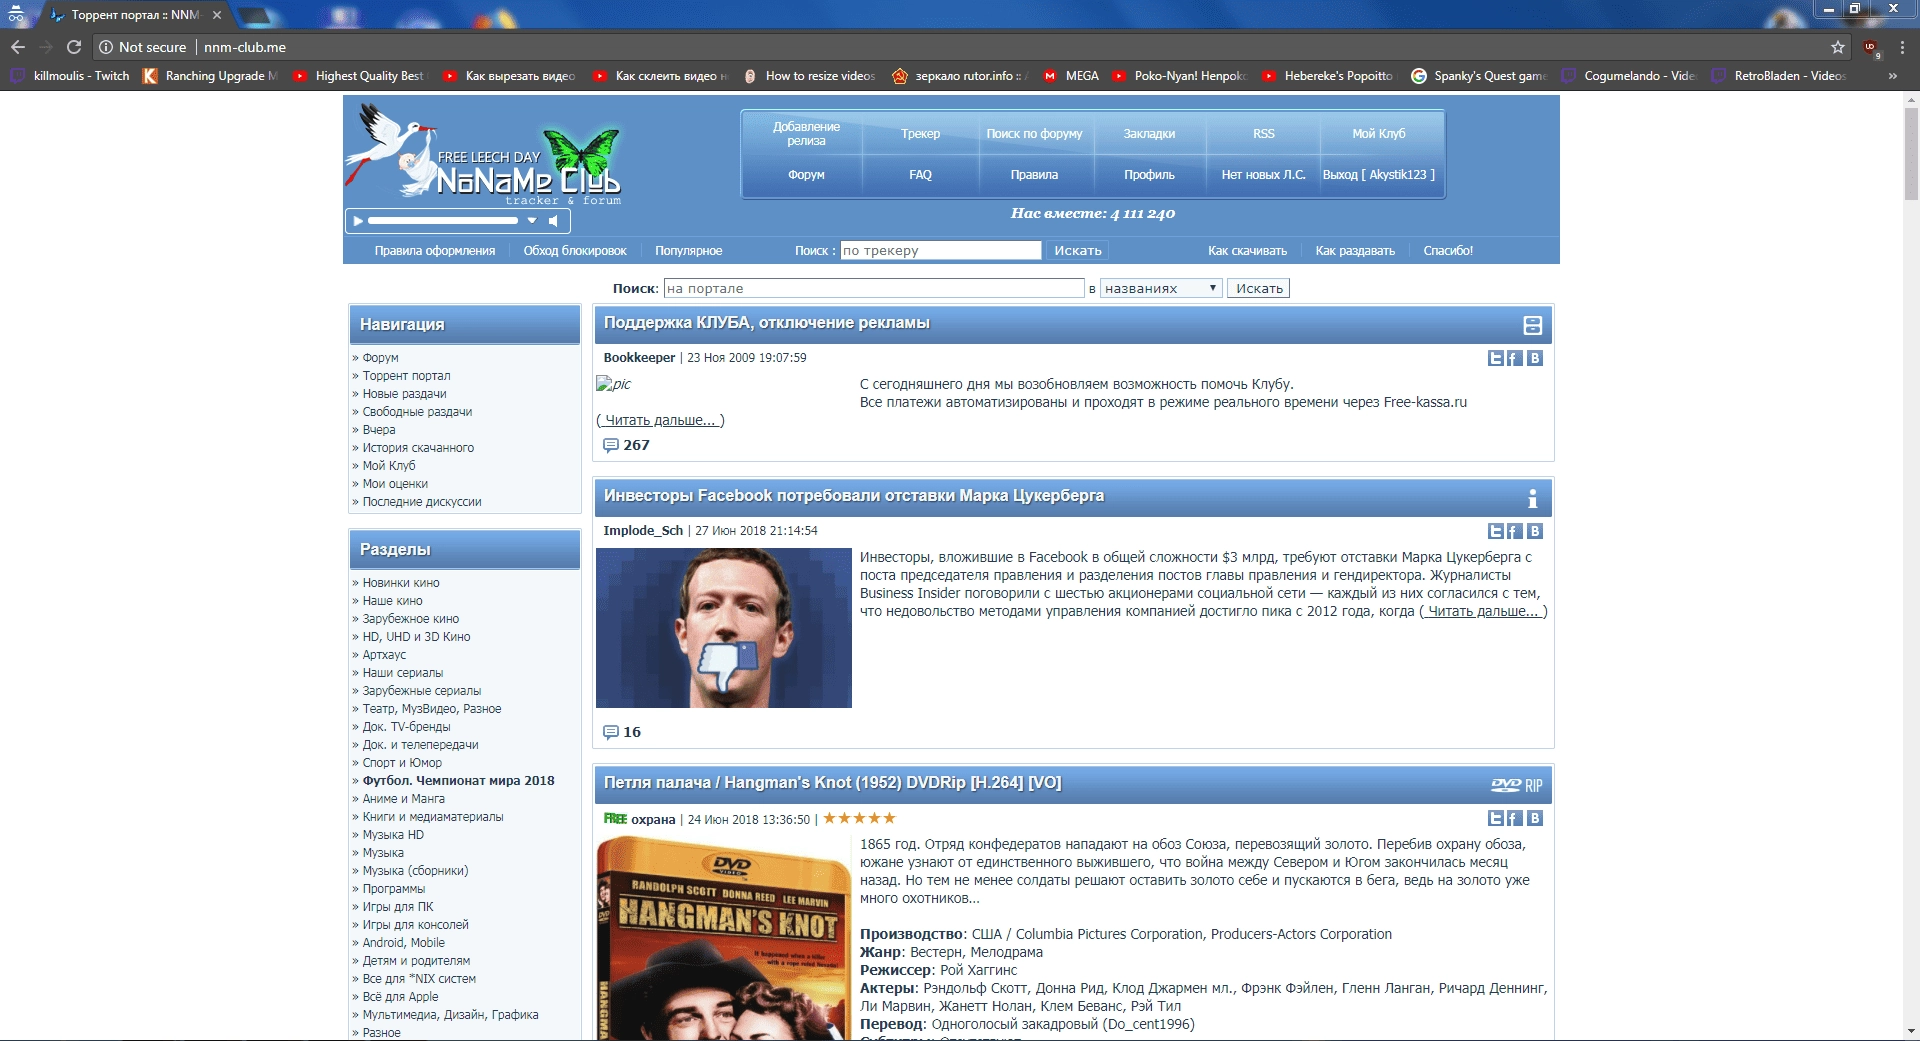Click the portal search 'Искать' button

click(1259, 288)
